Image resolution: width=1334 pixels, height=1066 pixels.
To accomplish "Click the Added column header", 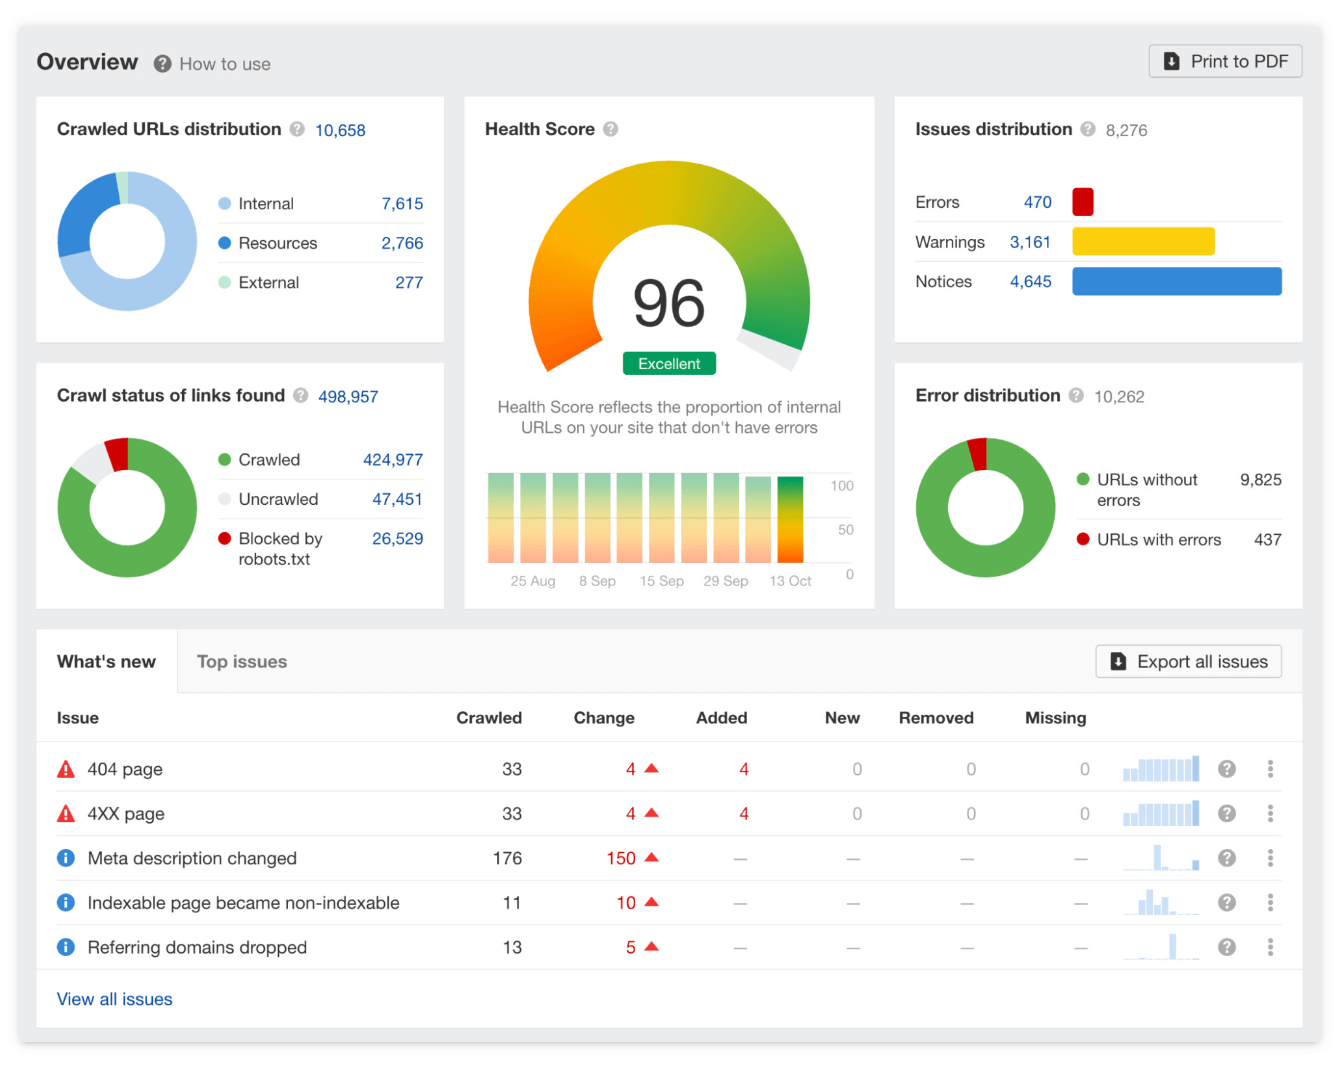I will [722, 718].
